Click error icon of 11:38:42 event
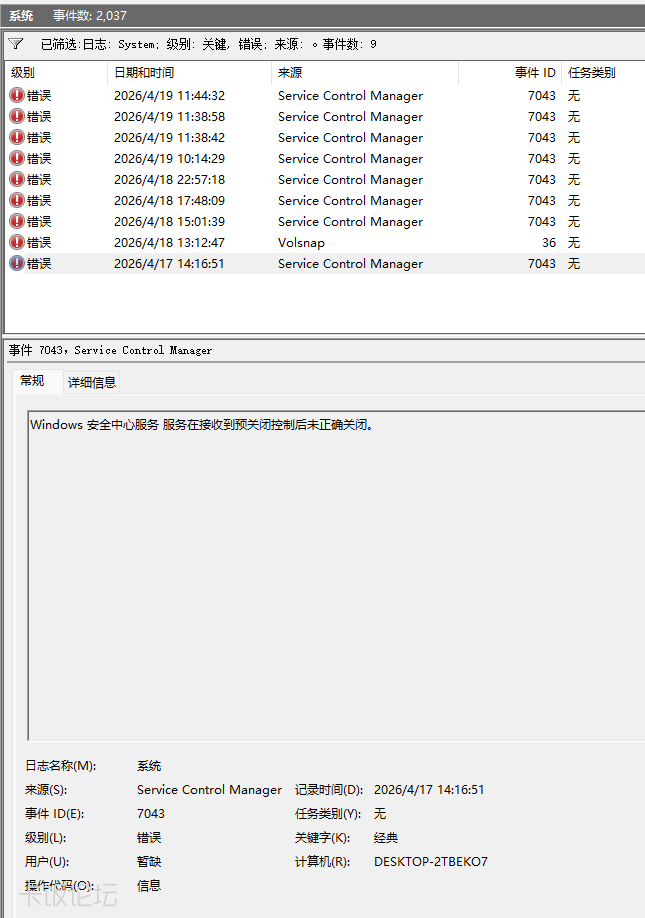Viewport: 645px width, 918px height. [x=17, y=138]
